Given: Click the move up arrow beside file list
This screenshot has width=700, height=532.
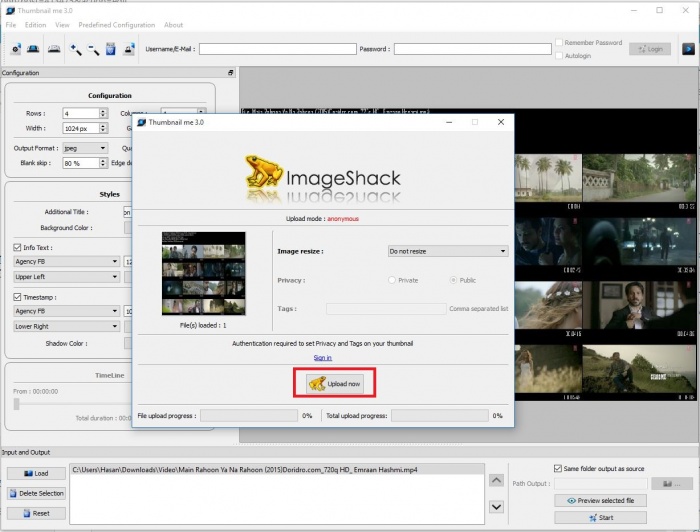Looking at the screenshot, I should pos(497,481).
